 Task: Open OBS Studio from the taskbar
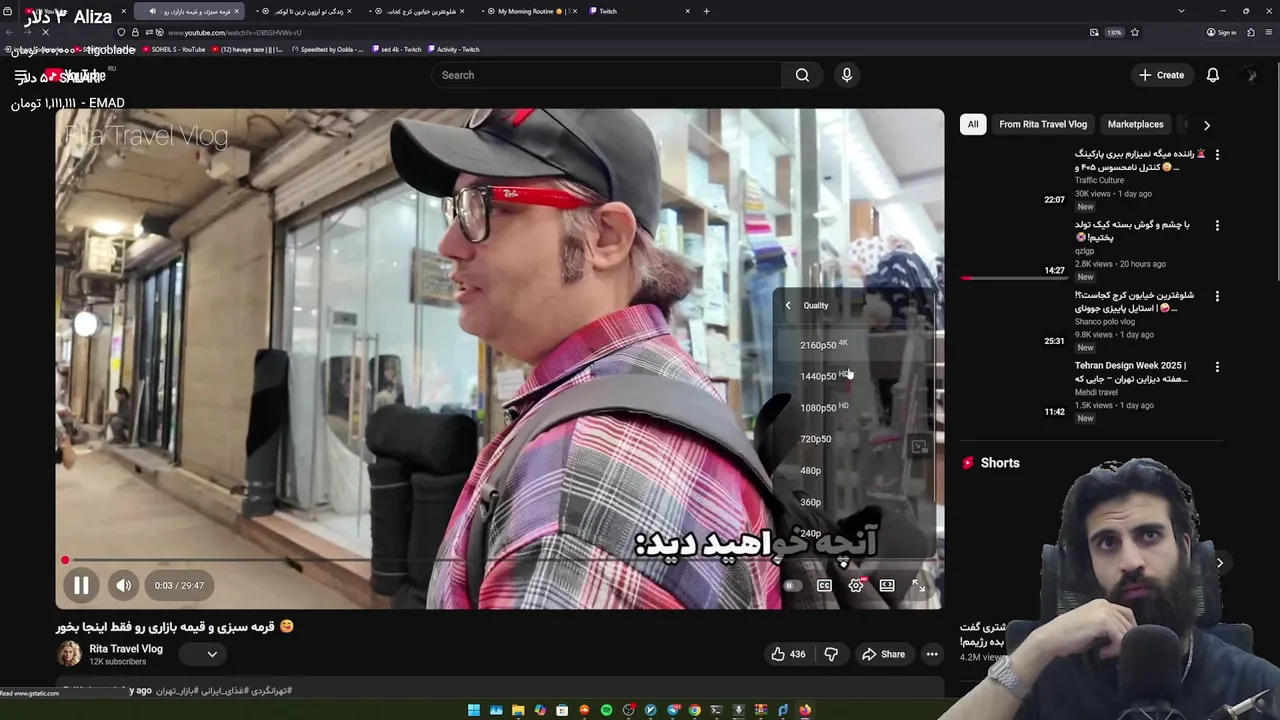coord(628,711)
